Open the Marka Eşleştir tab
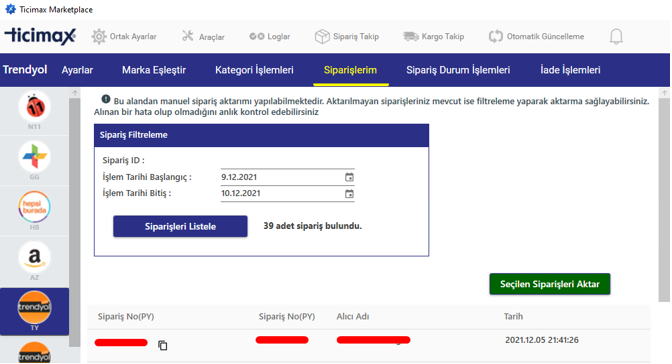This screenshot has height=364, width=672. [154, 70]
